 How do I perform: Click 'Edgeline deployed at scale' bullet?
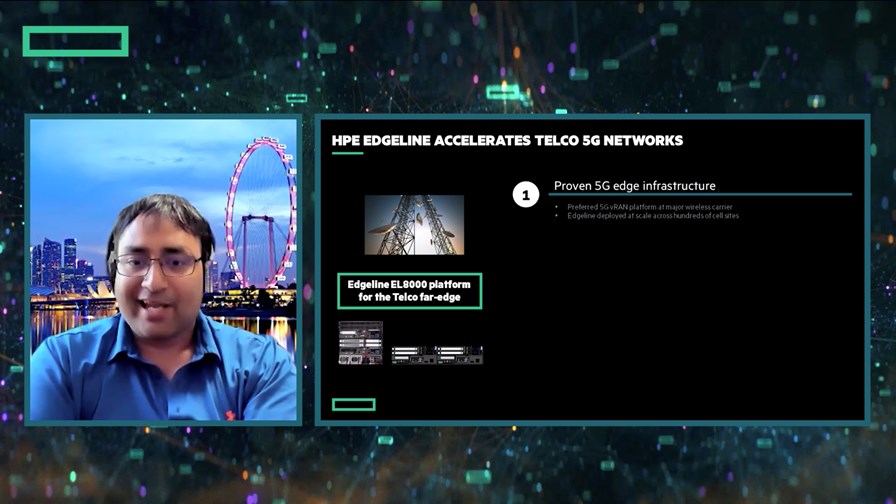tap(653, 216)
